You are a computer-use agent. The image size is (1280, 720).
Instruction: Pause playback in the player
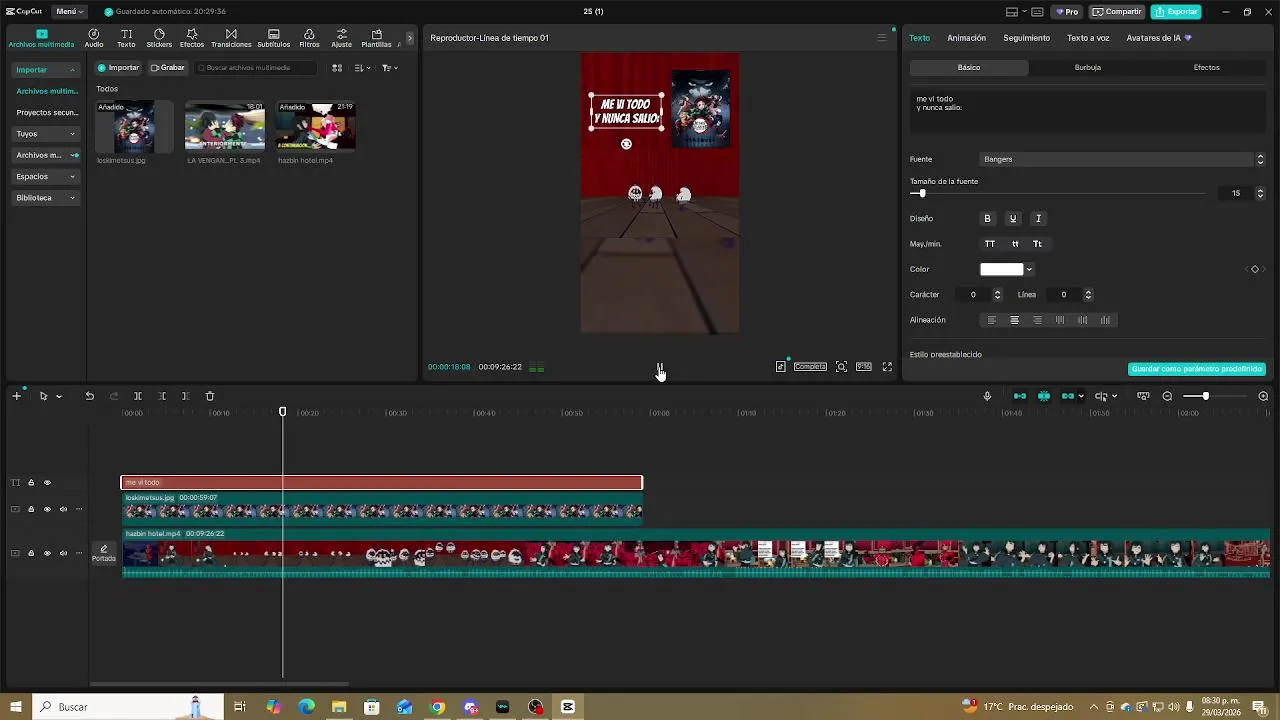click(660, 367)
